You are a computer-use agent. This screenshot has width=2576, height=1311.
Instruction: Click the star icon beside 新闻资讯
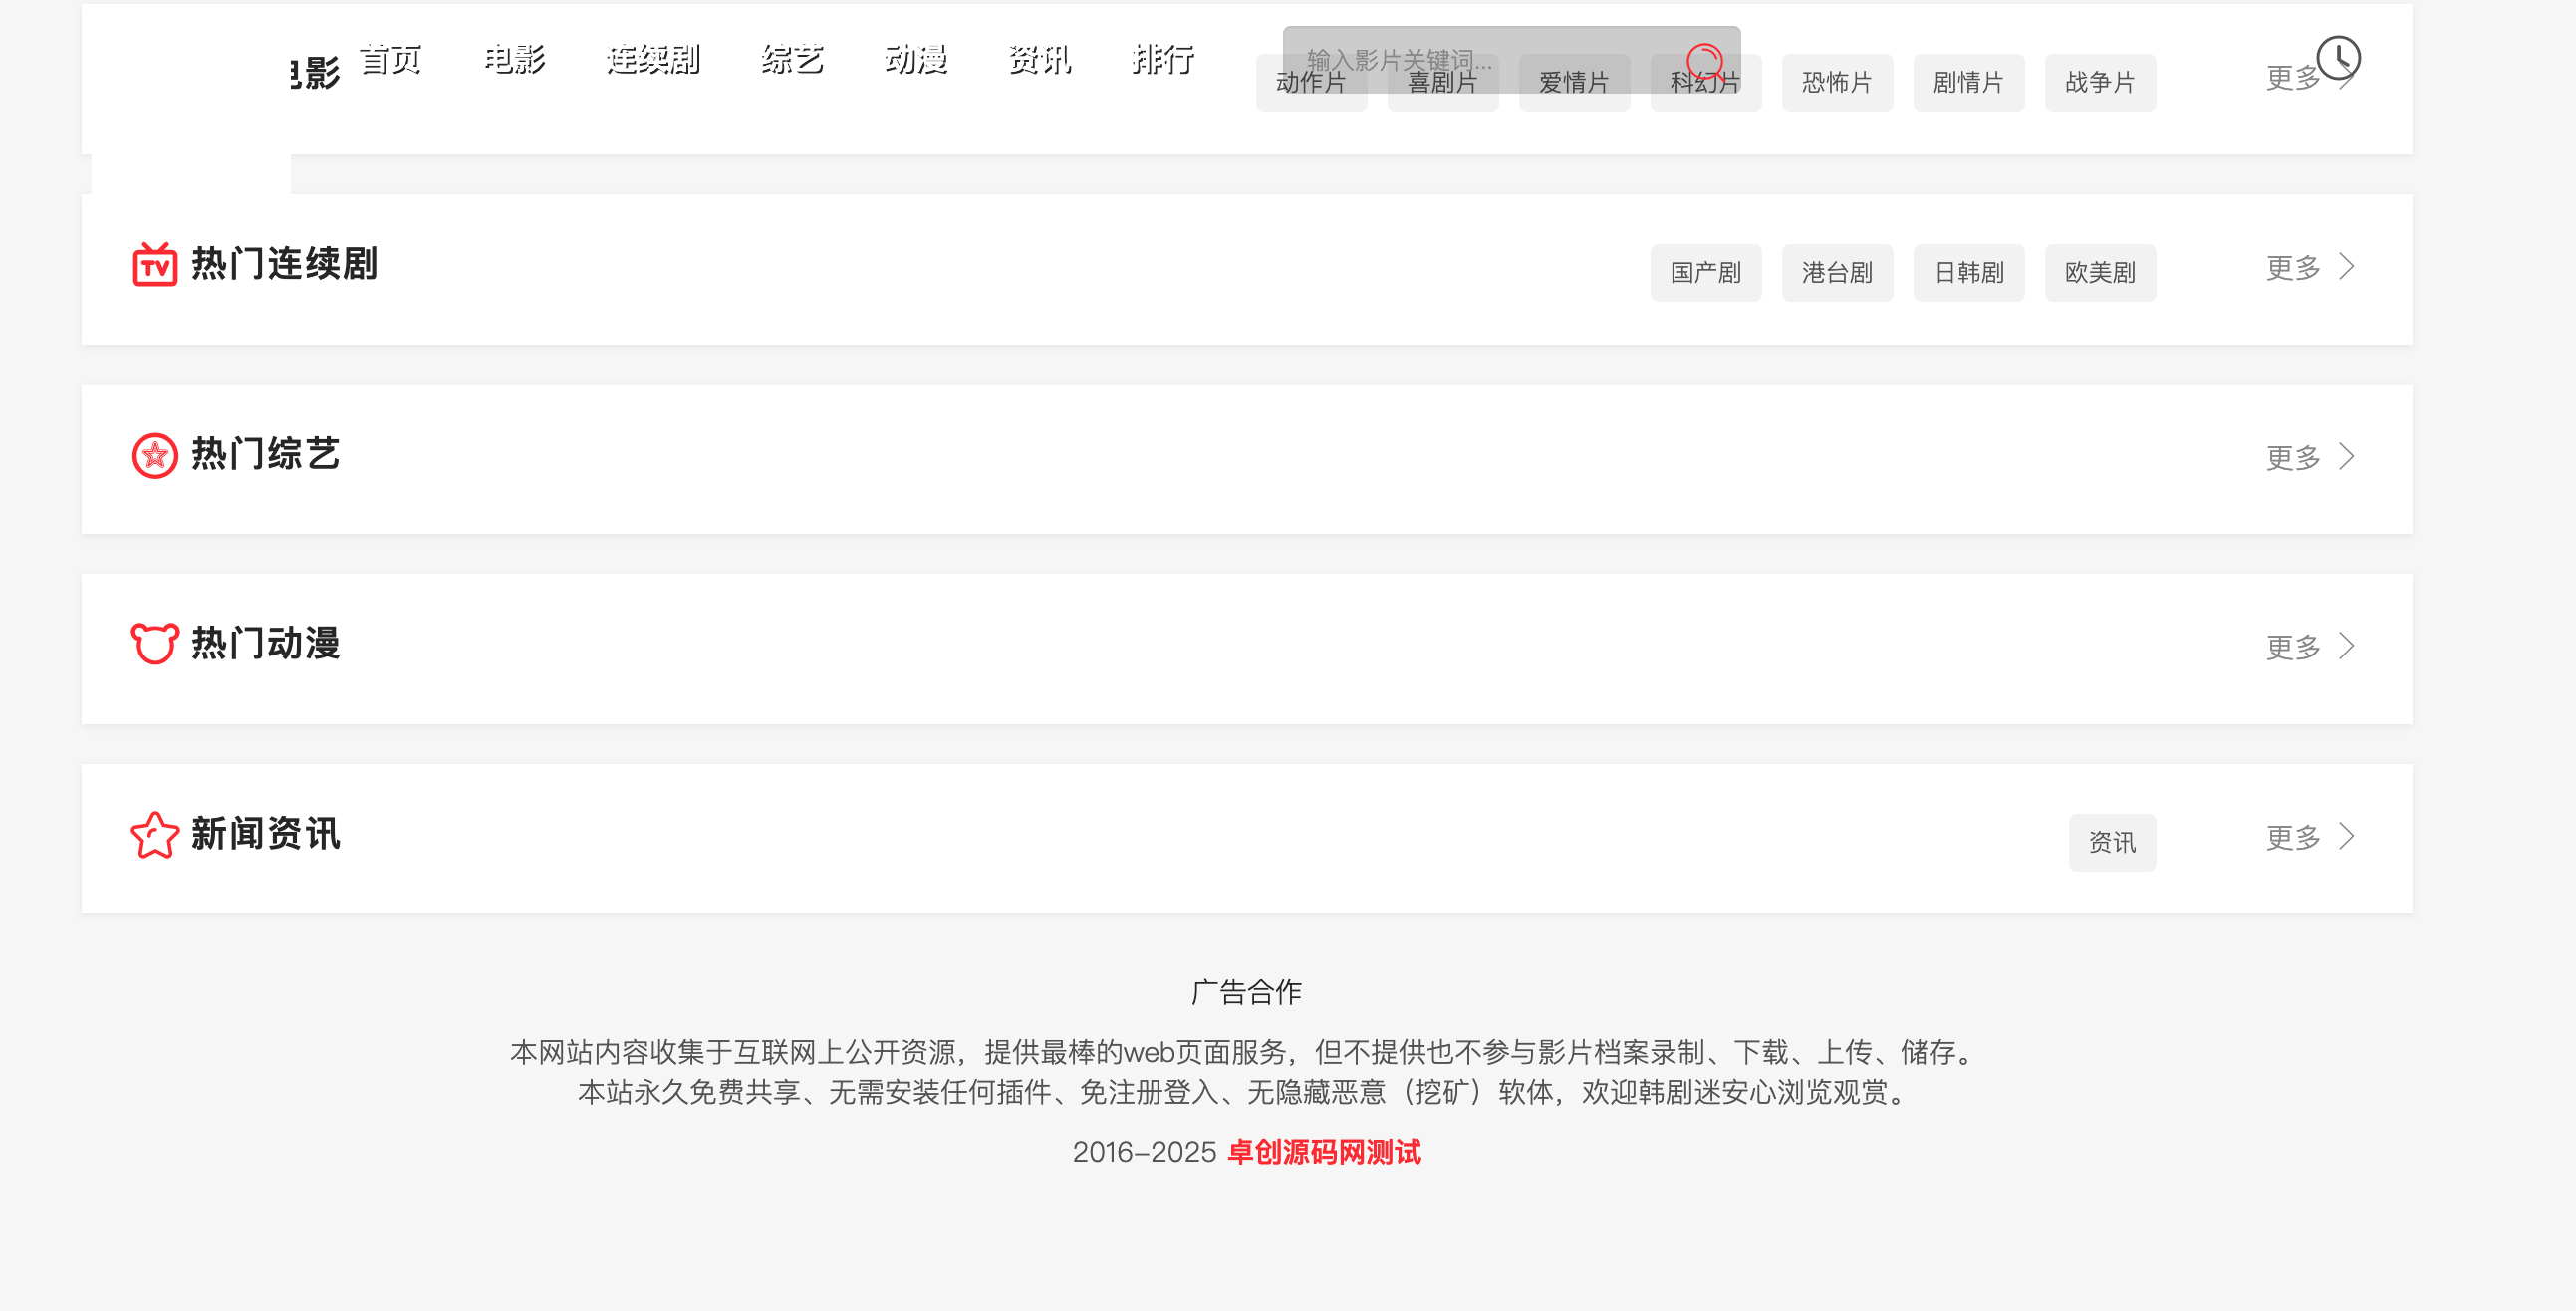point(155,834)
